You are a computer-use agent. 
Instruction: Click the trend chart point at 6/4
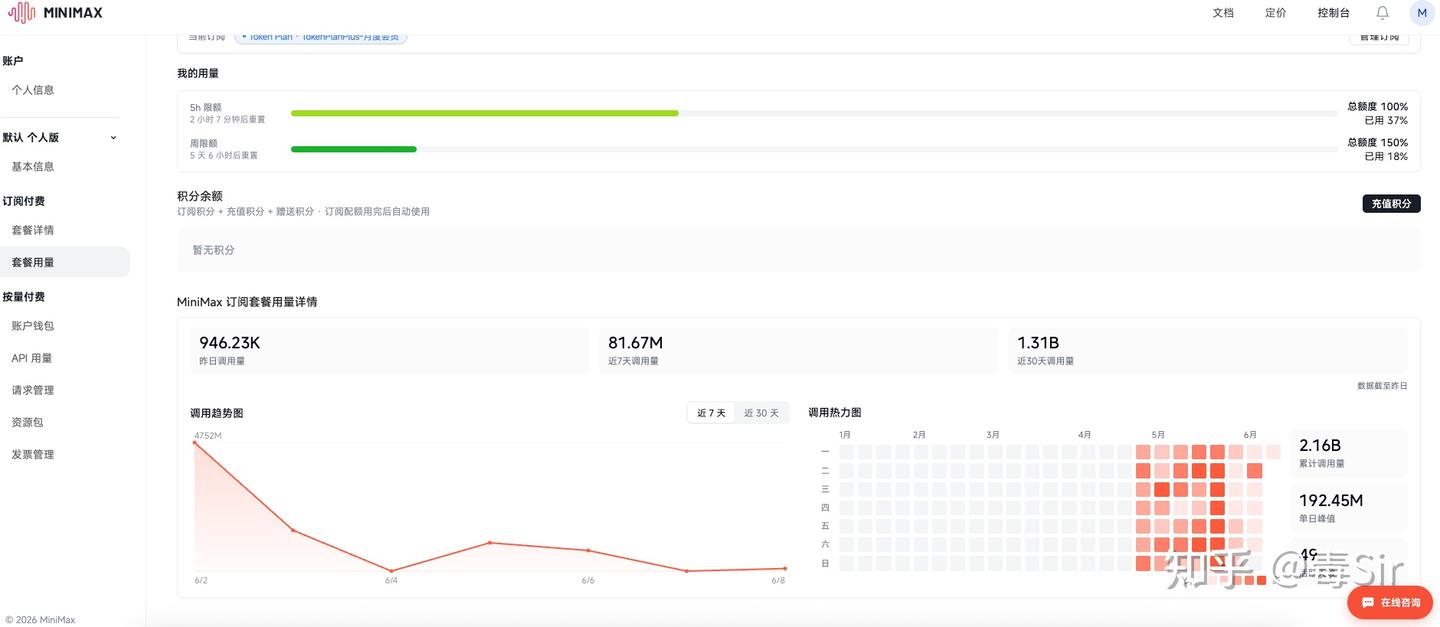point(391,571)
